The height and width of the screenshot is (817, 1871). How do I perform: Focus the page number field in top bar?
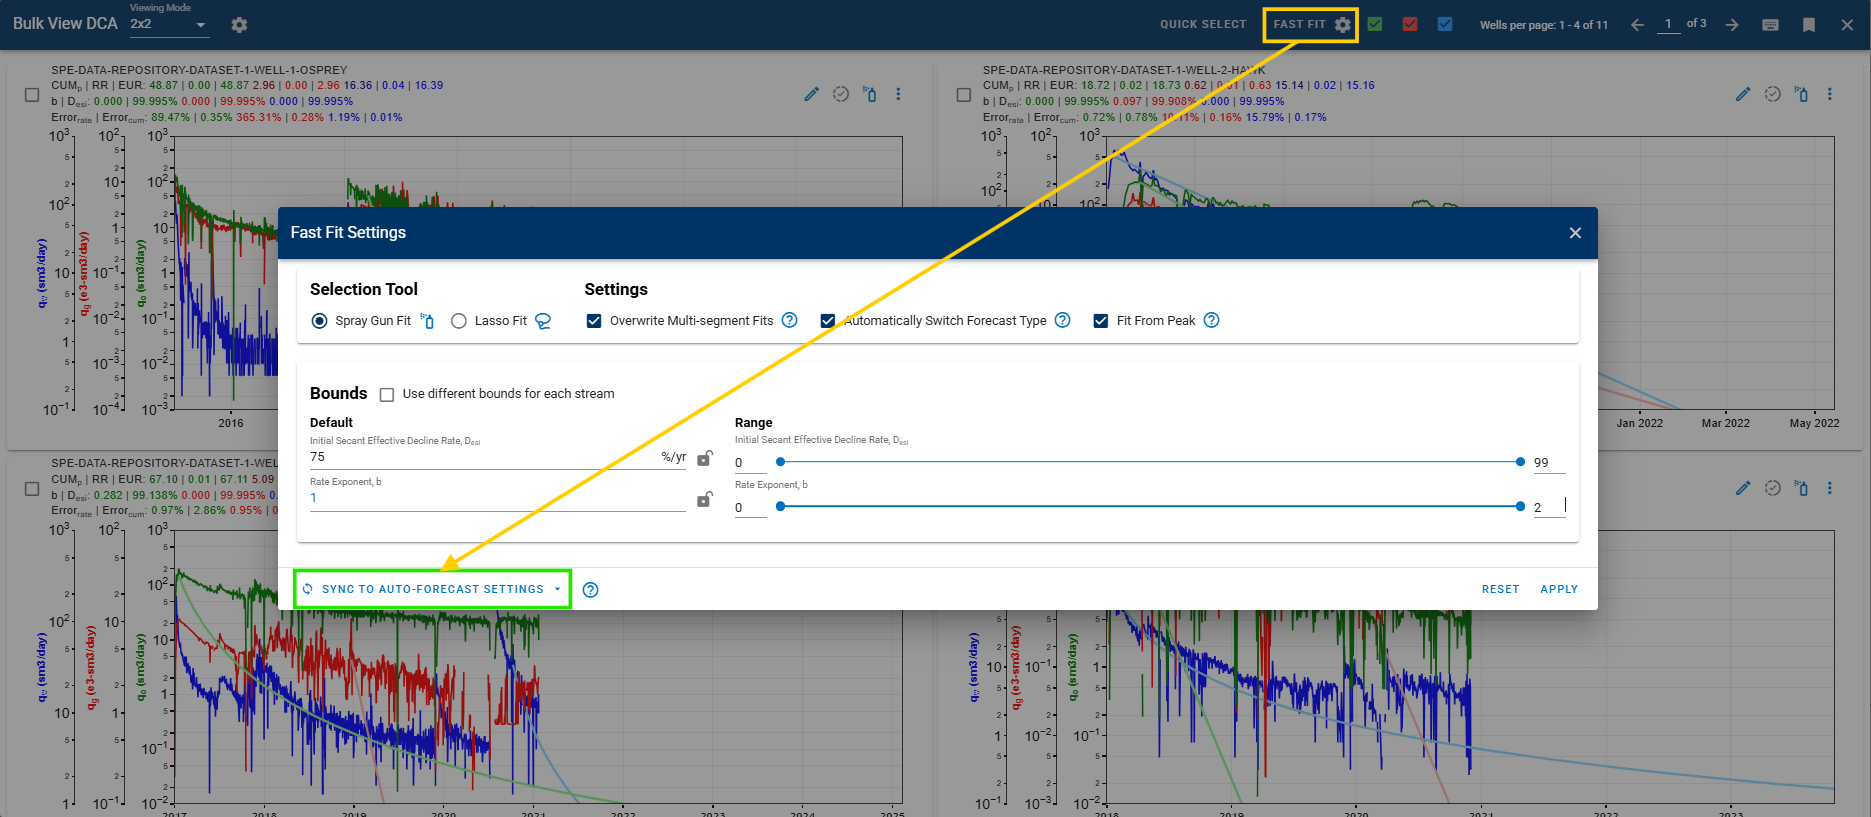click(1668, 24)
